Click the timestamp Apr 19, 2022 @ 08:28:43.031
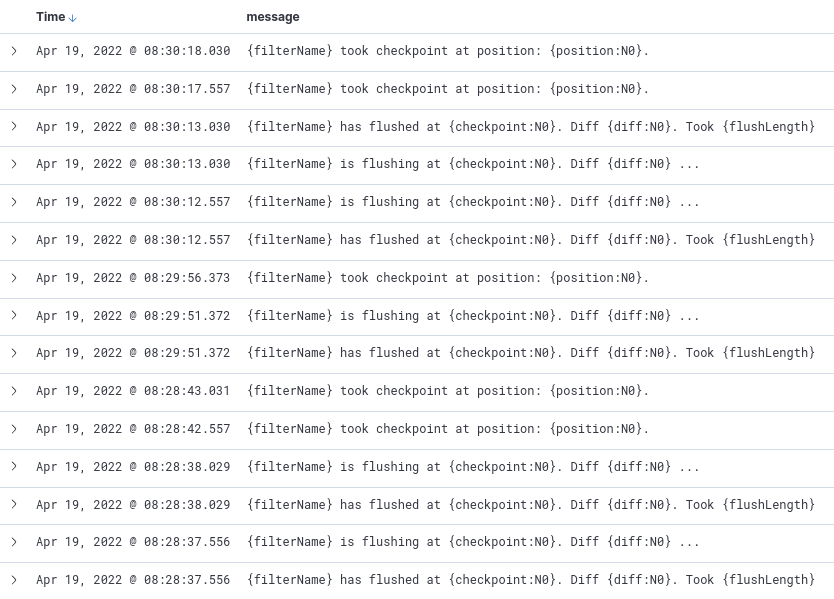834x599 pixels. pyautogui.click(x=133, y=391)
